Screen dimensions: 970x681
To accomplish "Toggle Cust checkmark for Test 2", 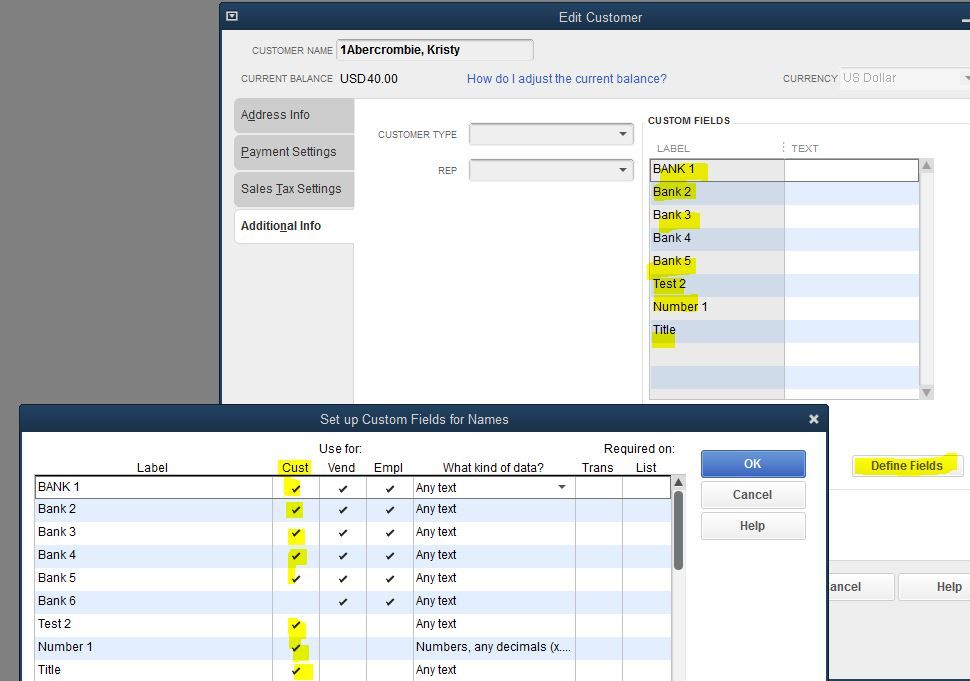I will [296, 625].
